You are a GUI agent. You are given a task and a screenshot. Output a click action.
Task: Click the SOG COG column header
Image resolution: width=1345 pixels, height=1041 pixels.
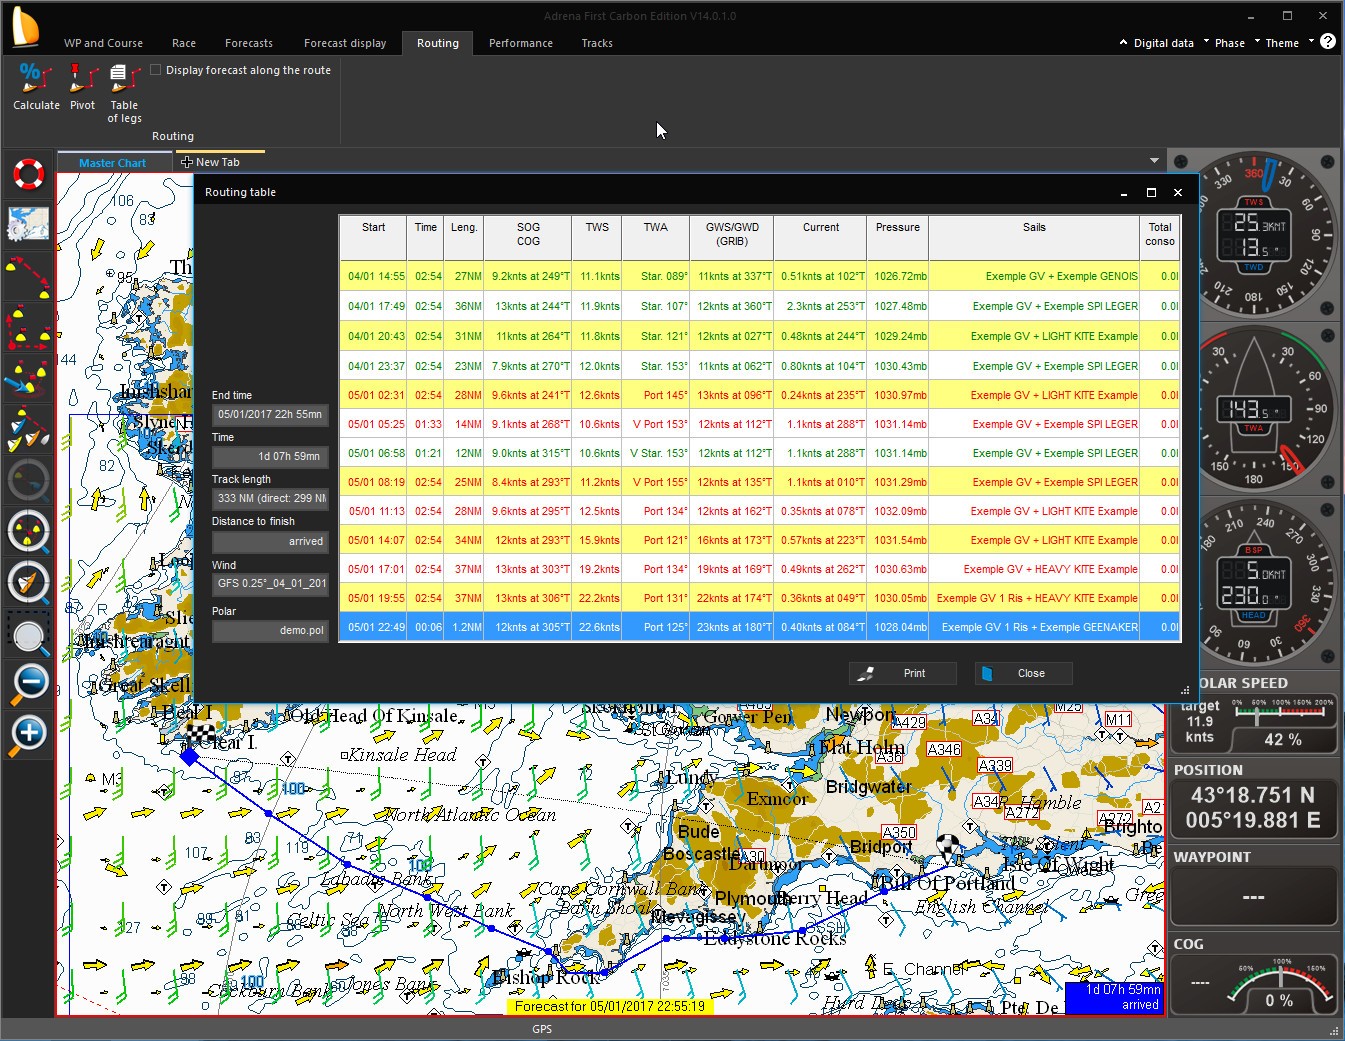[x=528, y=238]
